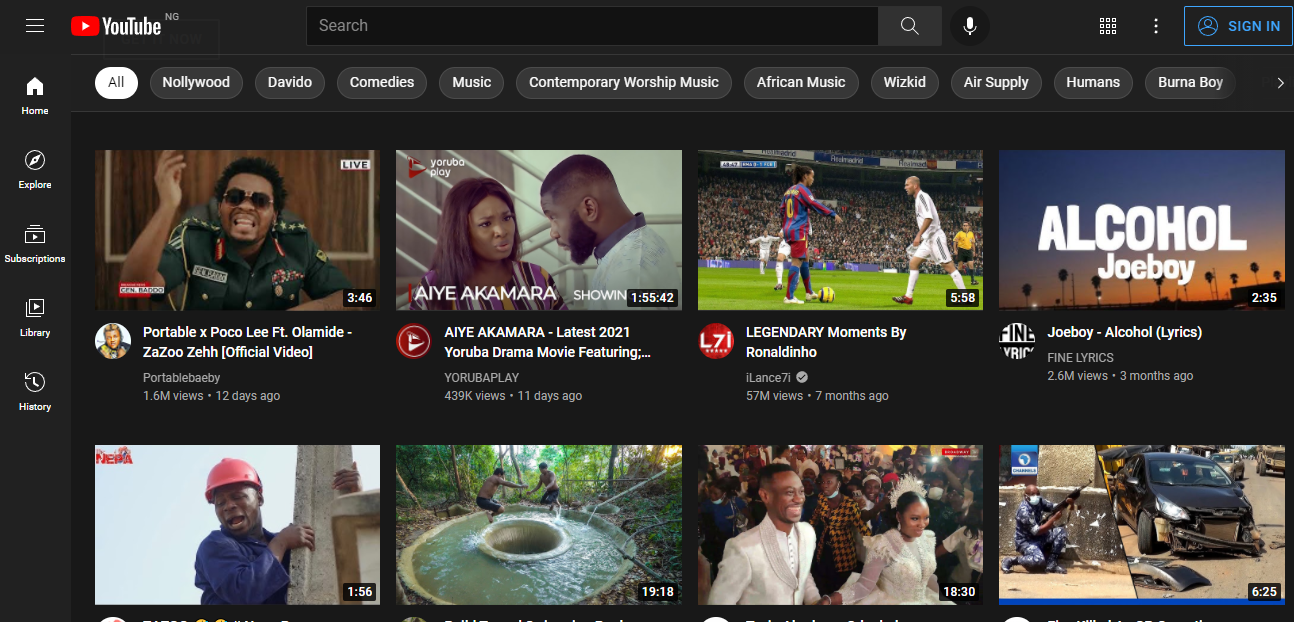Open Explore in the sidebar
Viewport: 1294px width, 622px height.
[35, 169]
